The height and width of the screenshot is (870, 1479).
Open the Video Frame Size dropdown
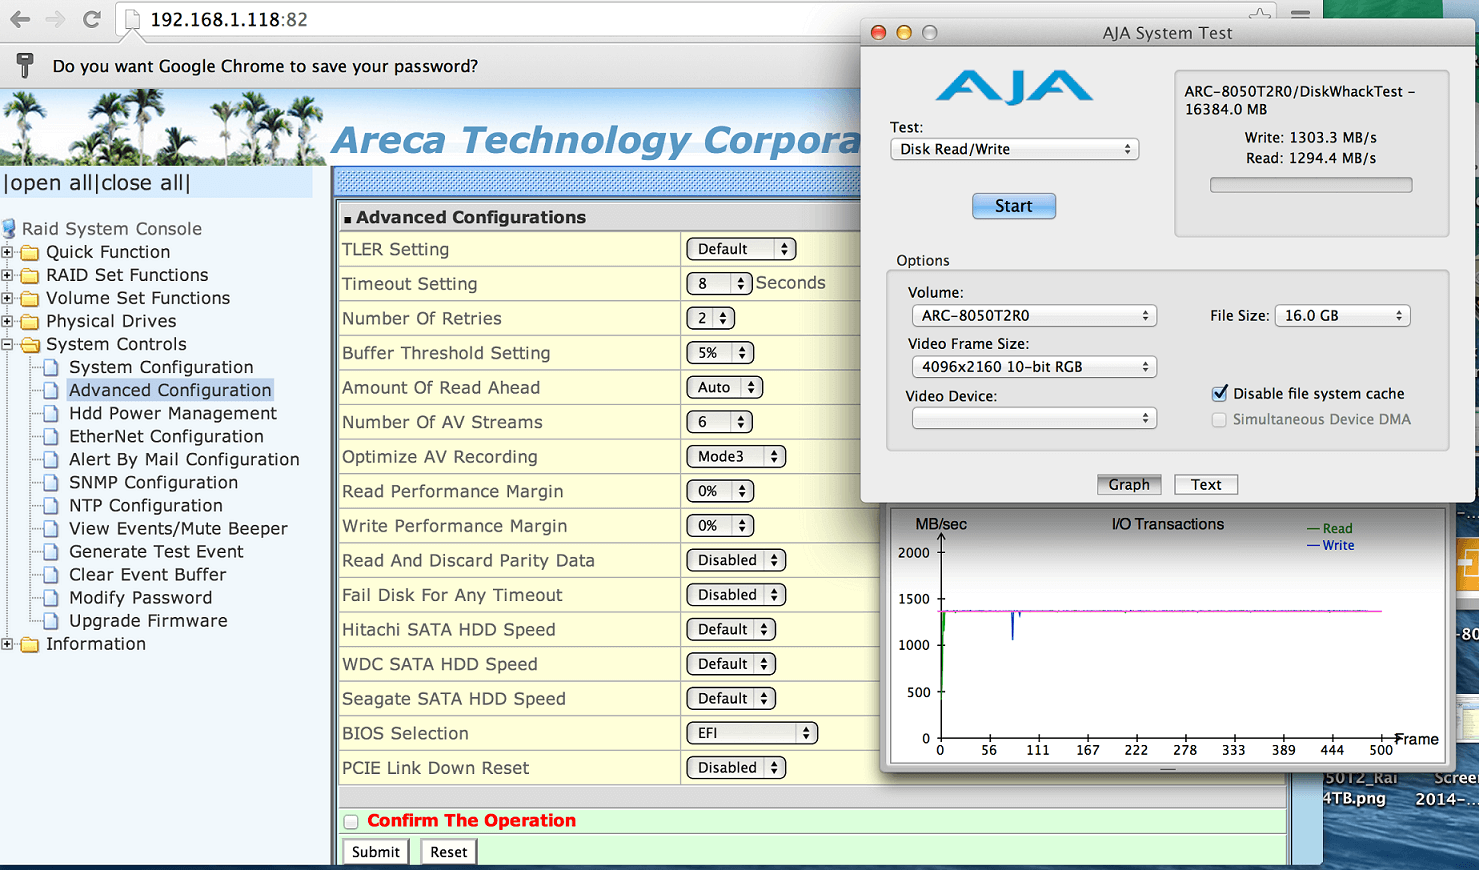coord(1034,367)
